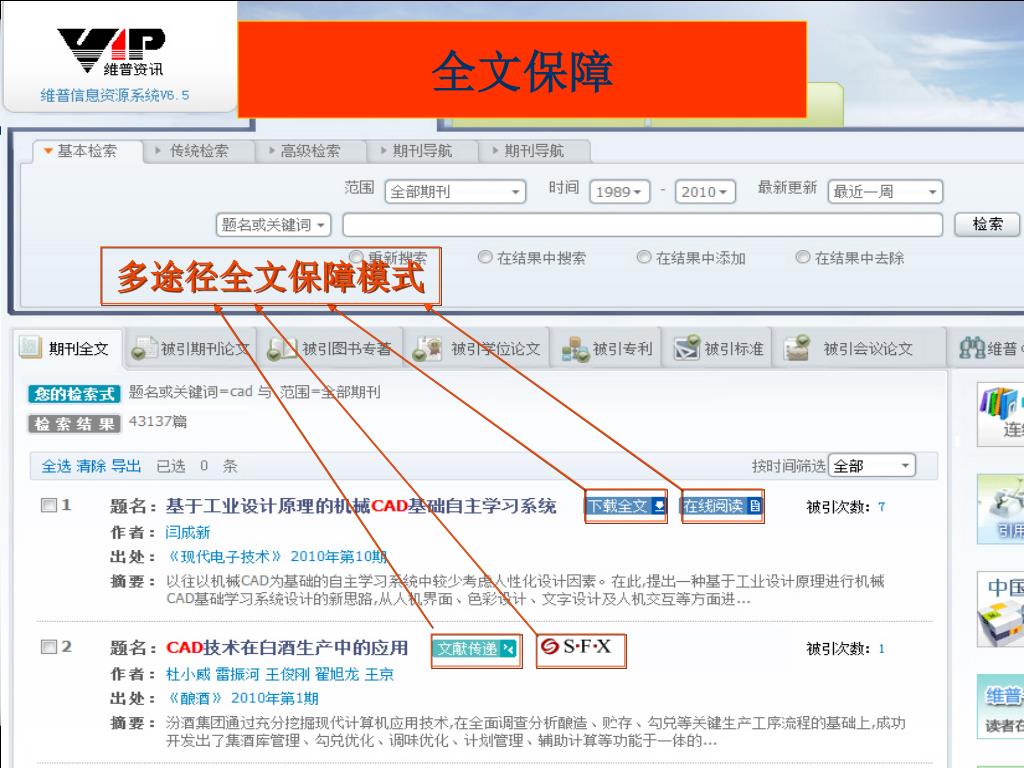The width and height of the screenshot is (1024, 768).
Task: Open the 按时间筛选 全部 dropdown
Action: coord(872,466)
